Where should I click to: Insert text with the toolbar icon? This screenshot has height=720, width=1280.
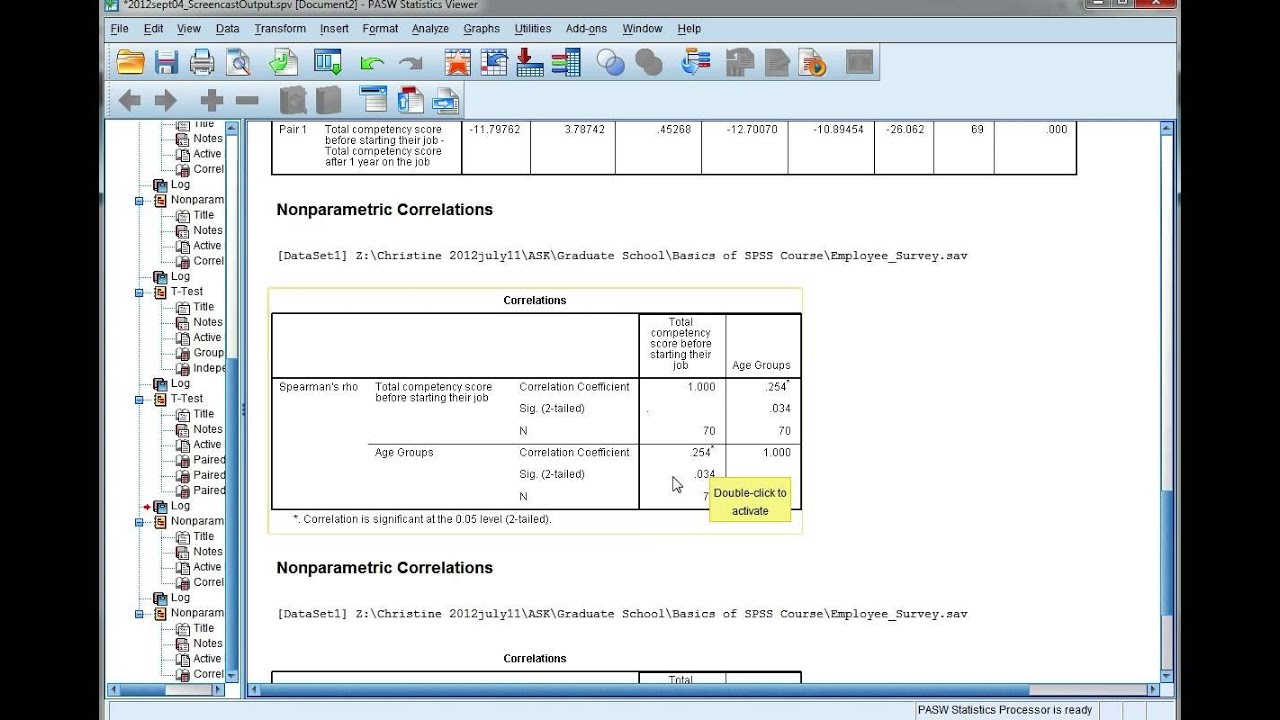pos(446,100)
